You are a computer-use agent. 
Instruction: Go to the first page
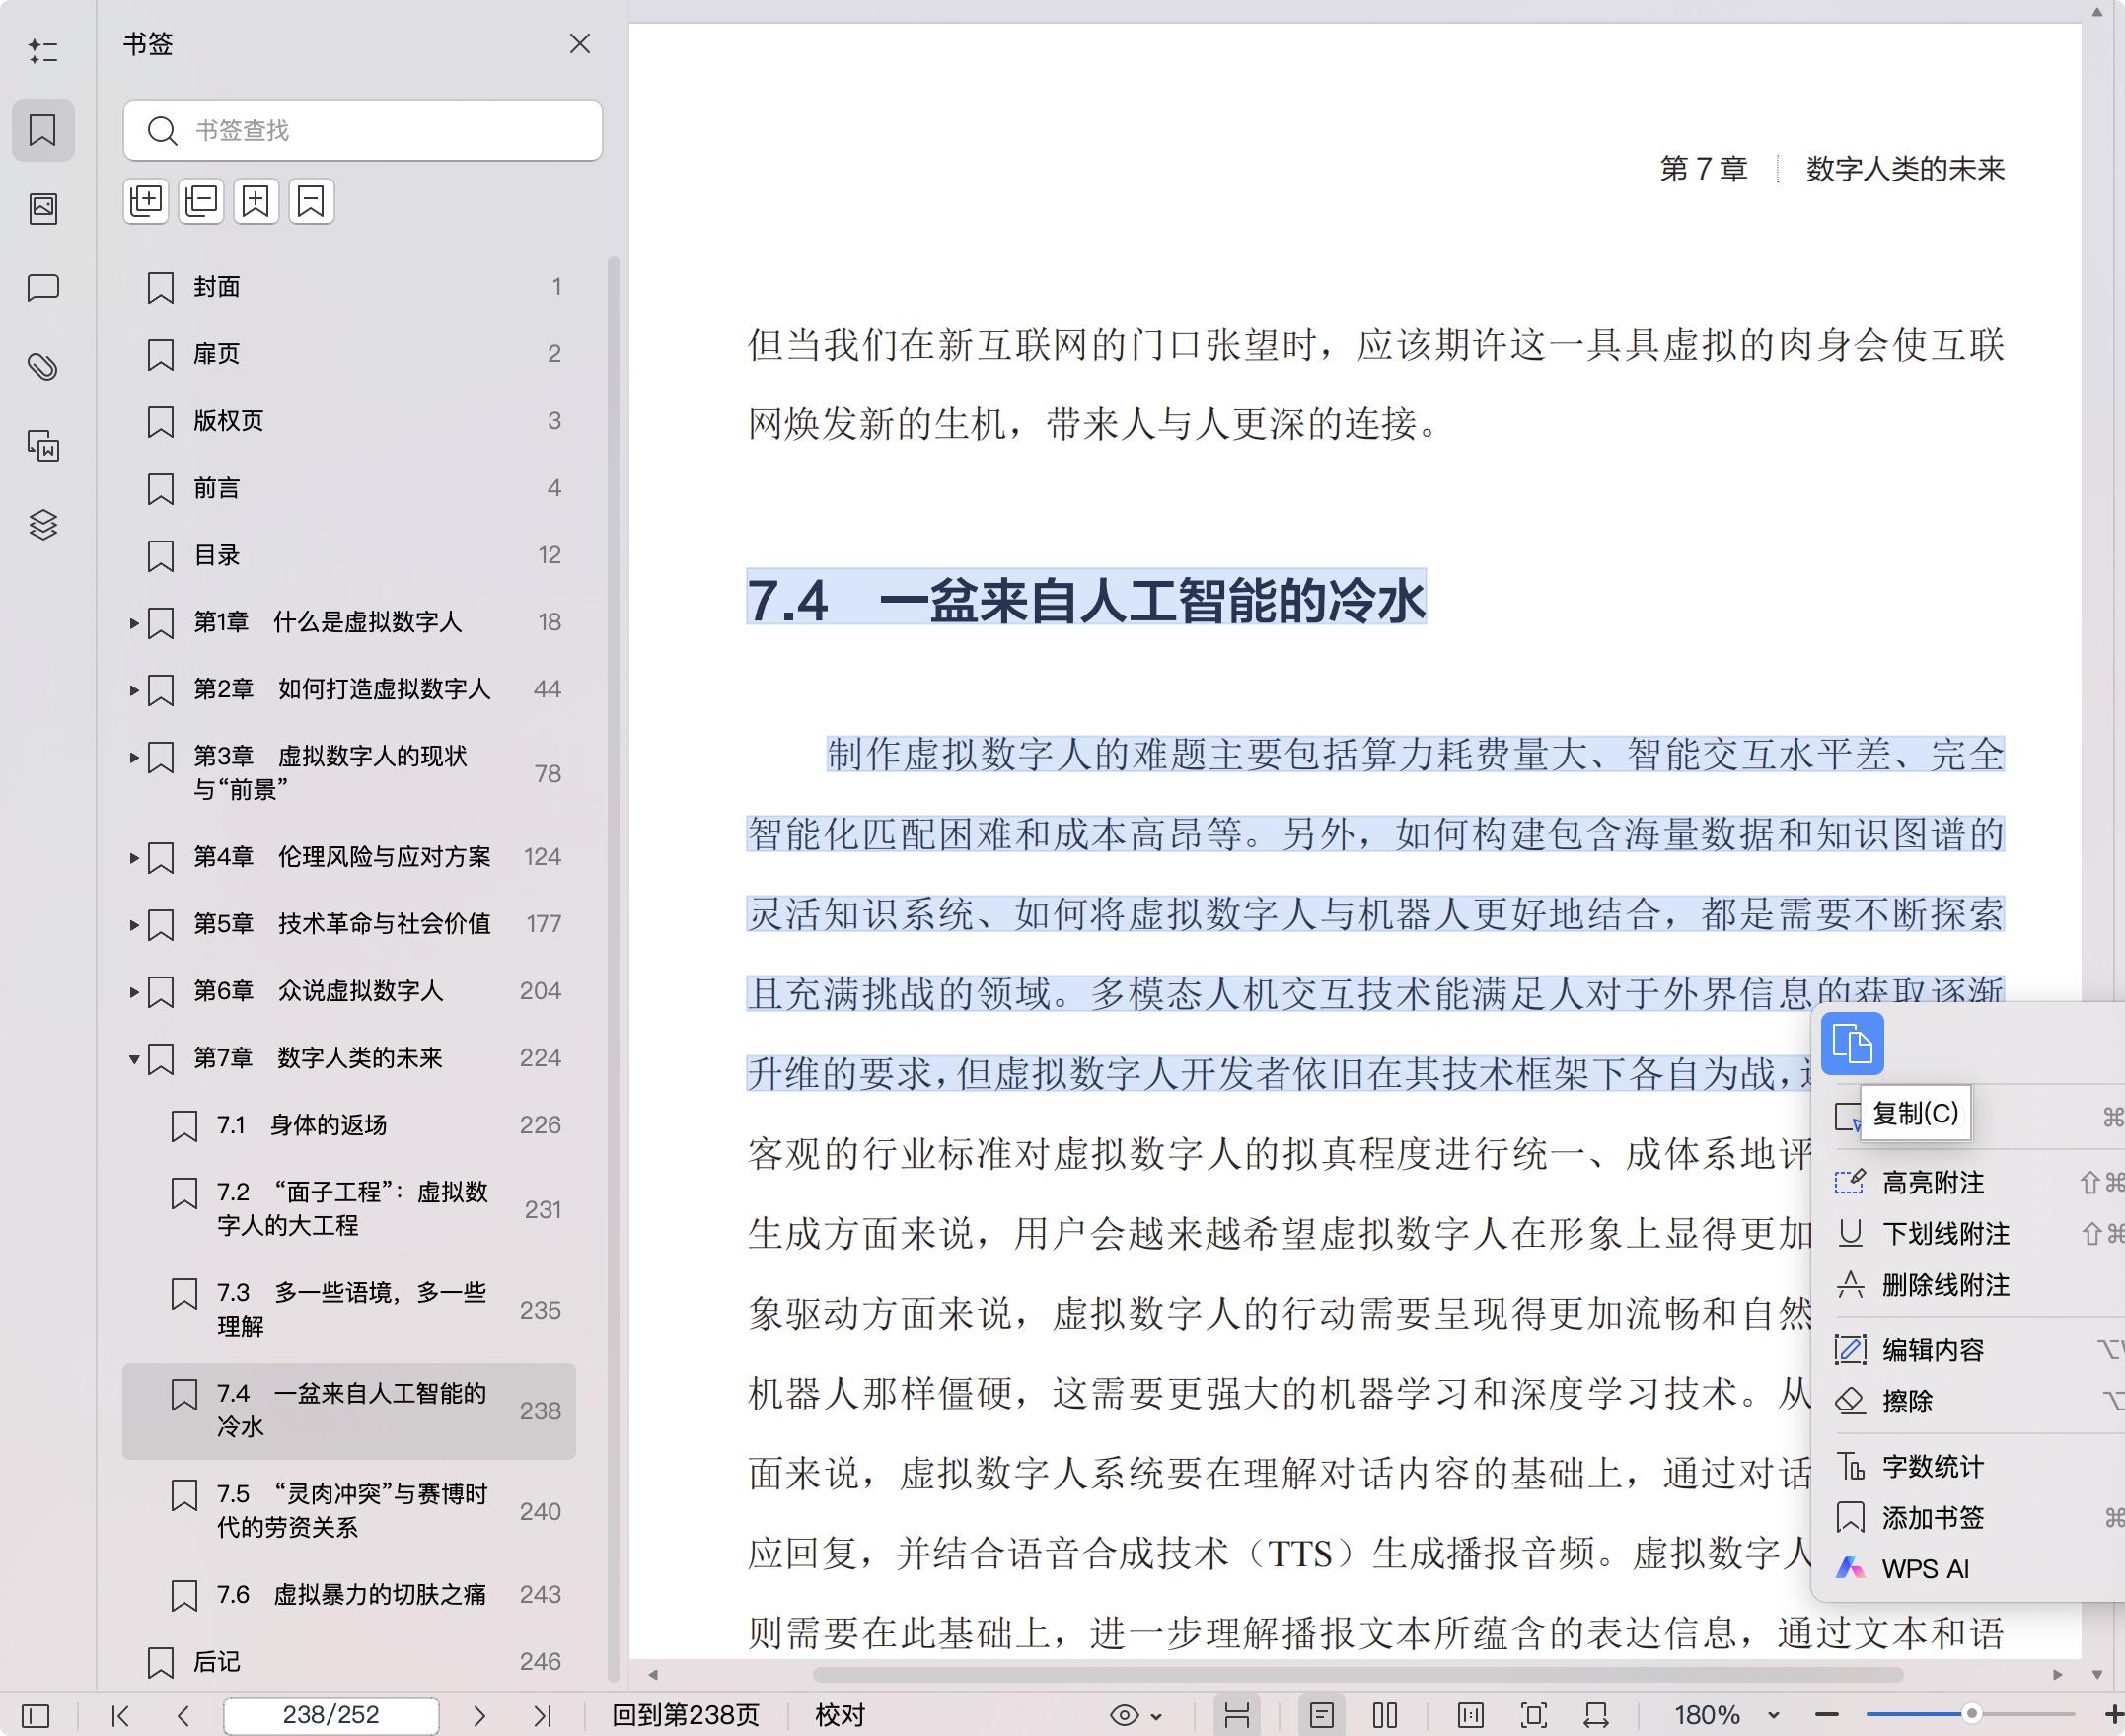click(x=120, y=1716)
